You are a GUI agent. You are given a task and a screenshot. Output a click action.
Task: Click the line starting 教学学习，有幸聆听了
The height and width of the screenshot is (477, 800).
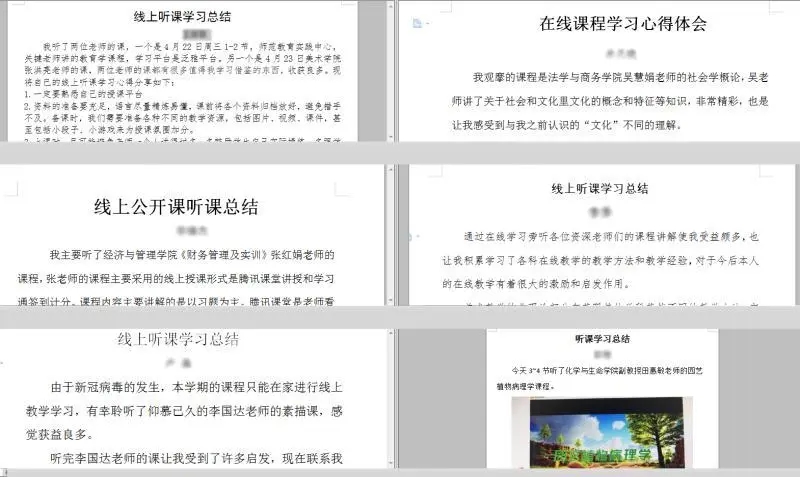tap(196, 408)
